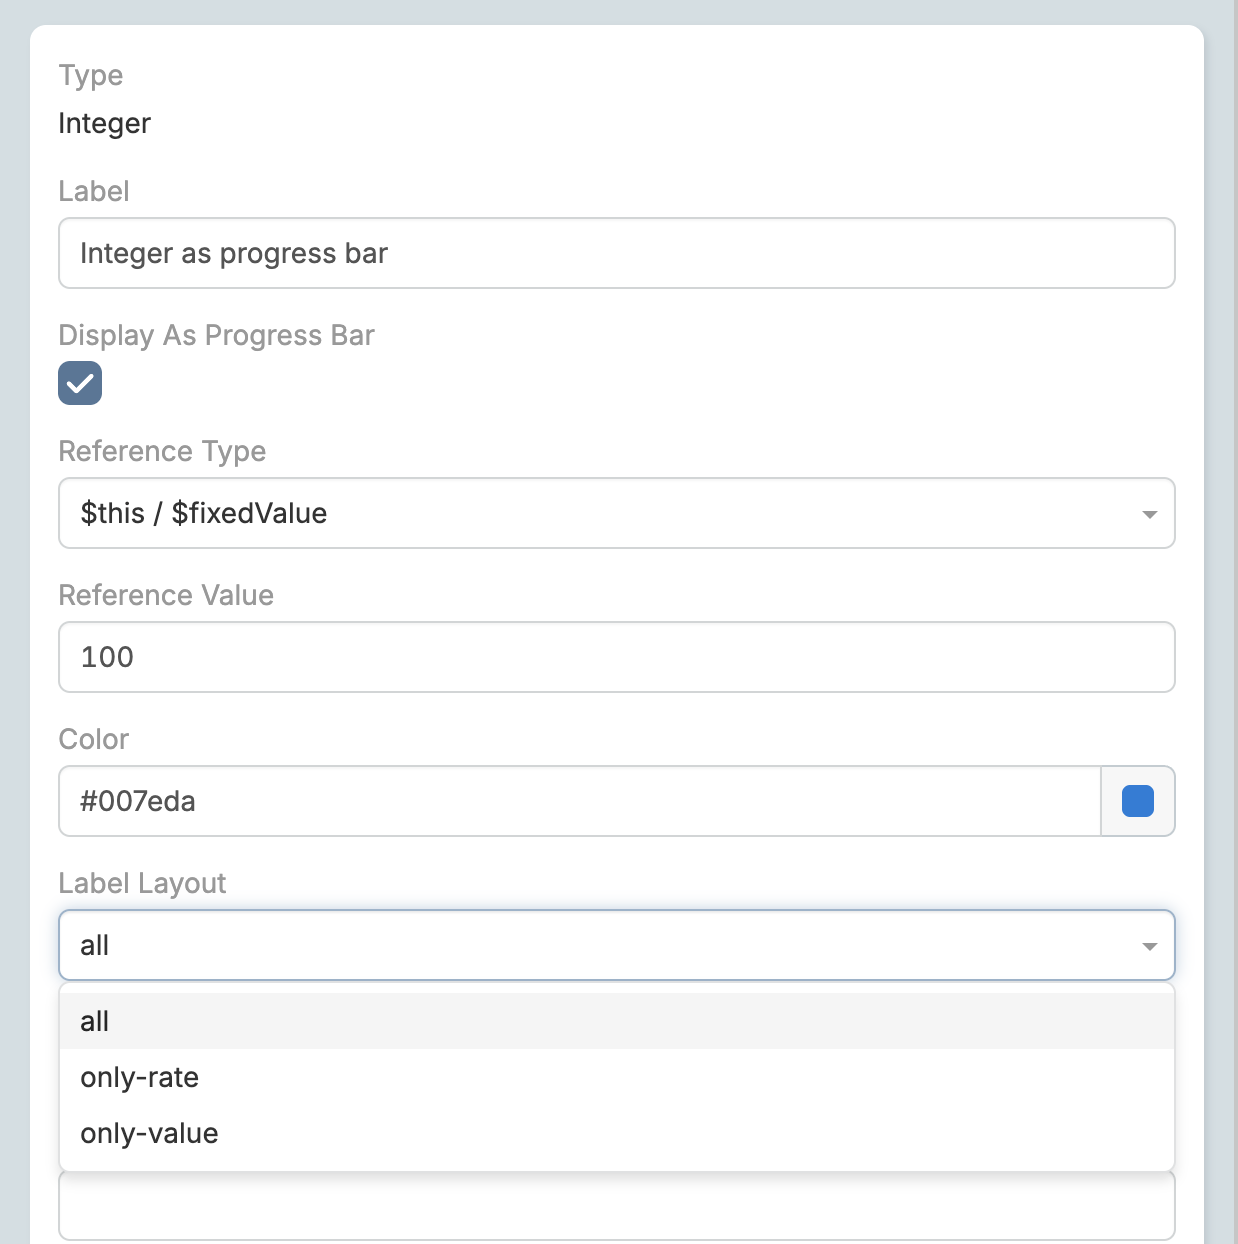Click the chevron icon on Reference Type

1148,513
